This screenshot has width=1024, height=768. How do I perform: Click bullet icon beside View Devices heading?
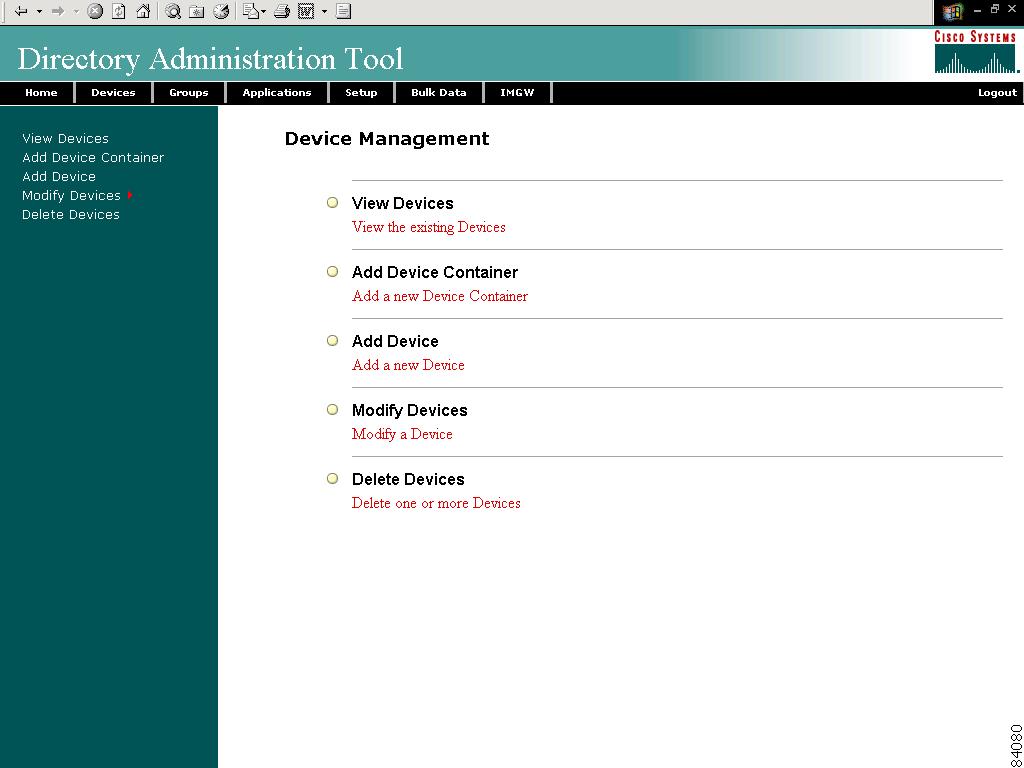pyautogui.click(x=332, y=202)
